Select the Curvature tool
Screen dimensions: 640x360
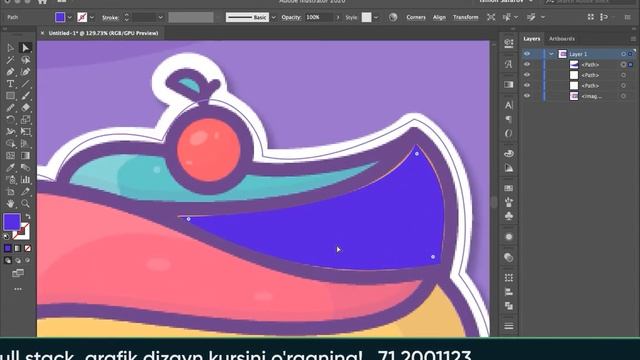(x=25, y=72)
